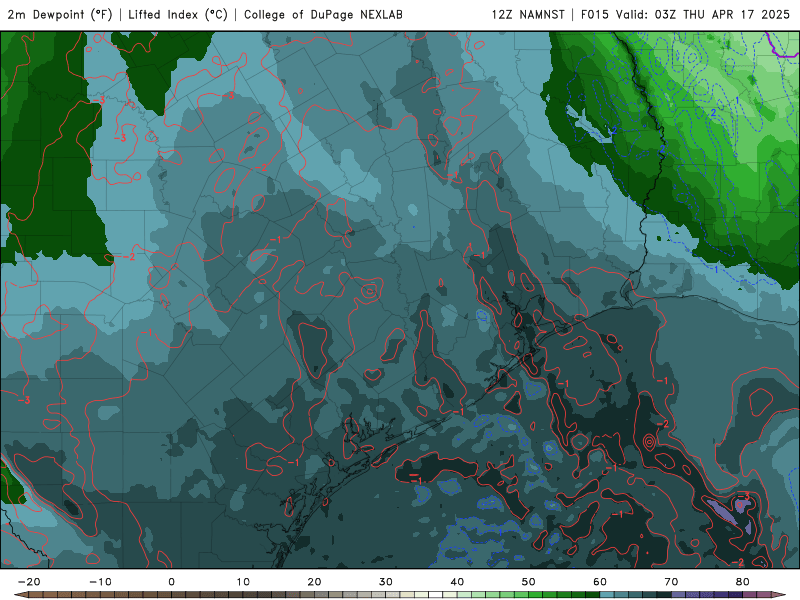Click 'F015 Valid: 03Z THU APR 17 2025'
Screen dimensions: 800x600
pos(685,15)
